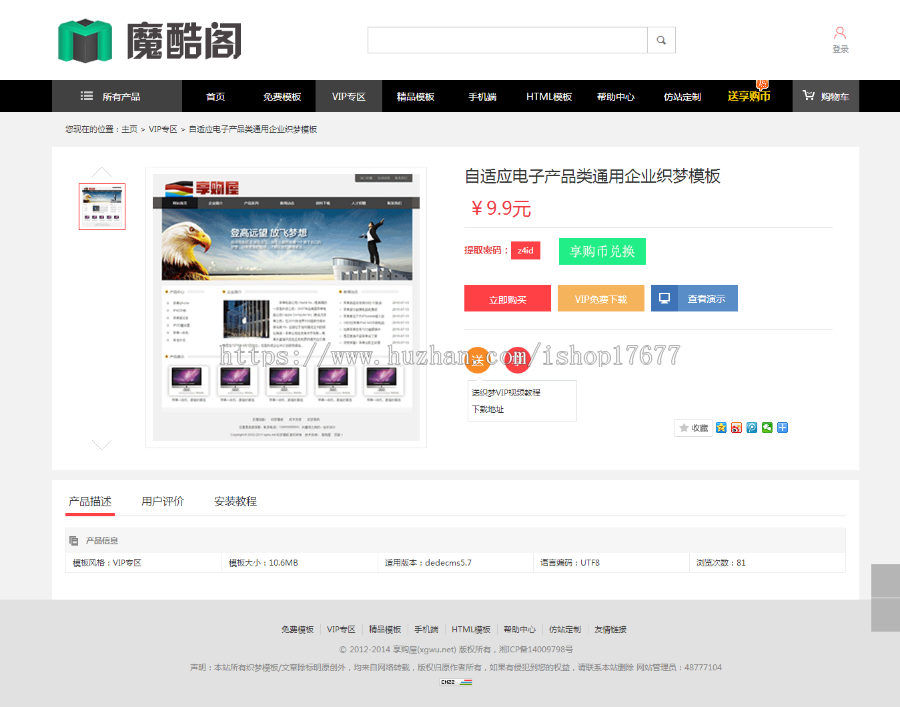Open the 帮助中心 navigation menu
Screen dimensions: 900x707
(616, 96)
